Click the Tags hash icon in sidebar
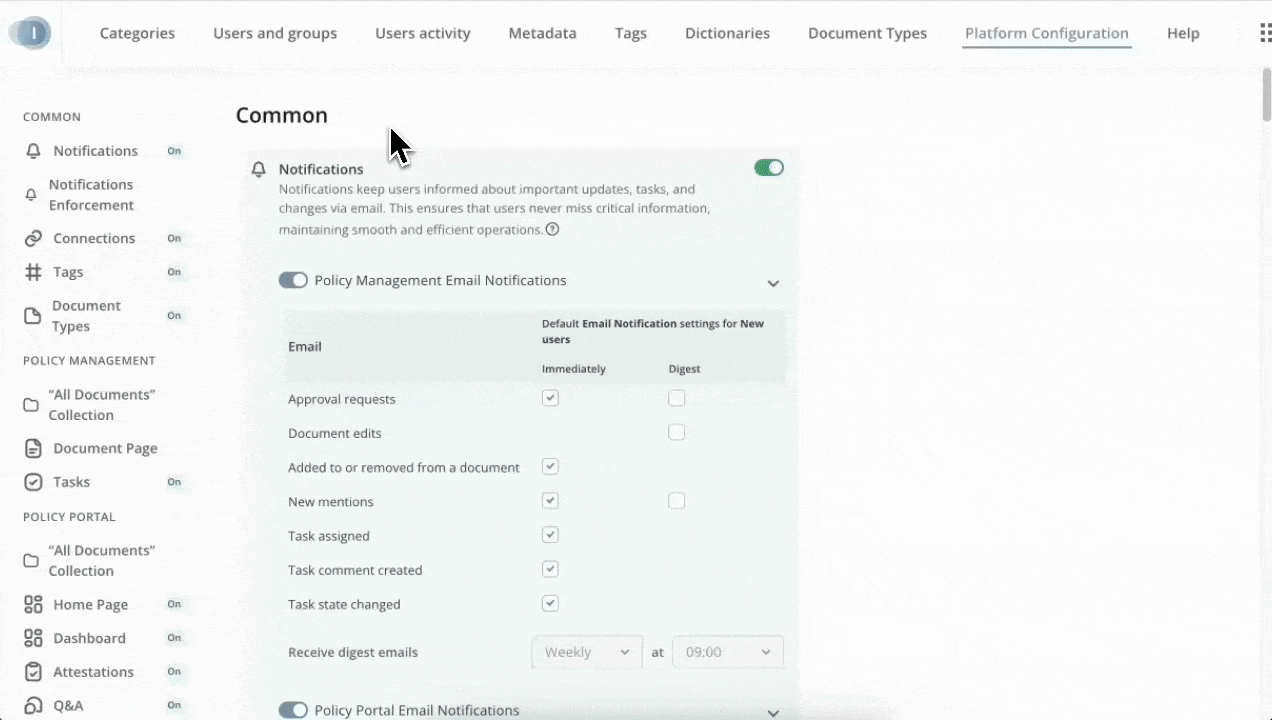This screenshot has height=720, width=1272. coord(34,272)
